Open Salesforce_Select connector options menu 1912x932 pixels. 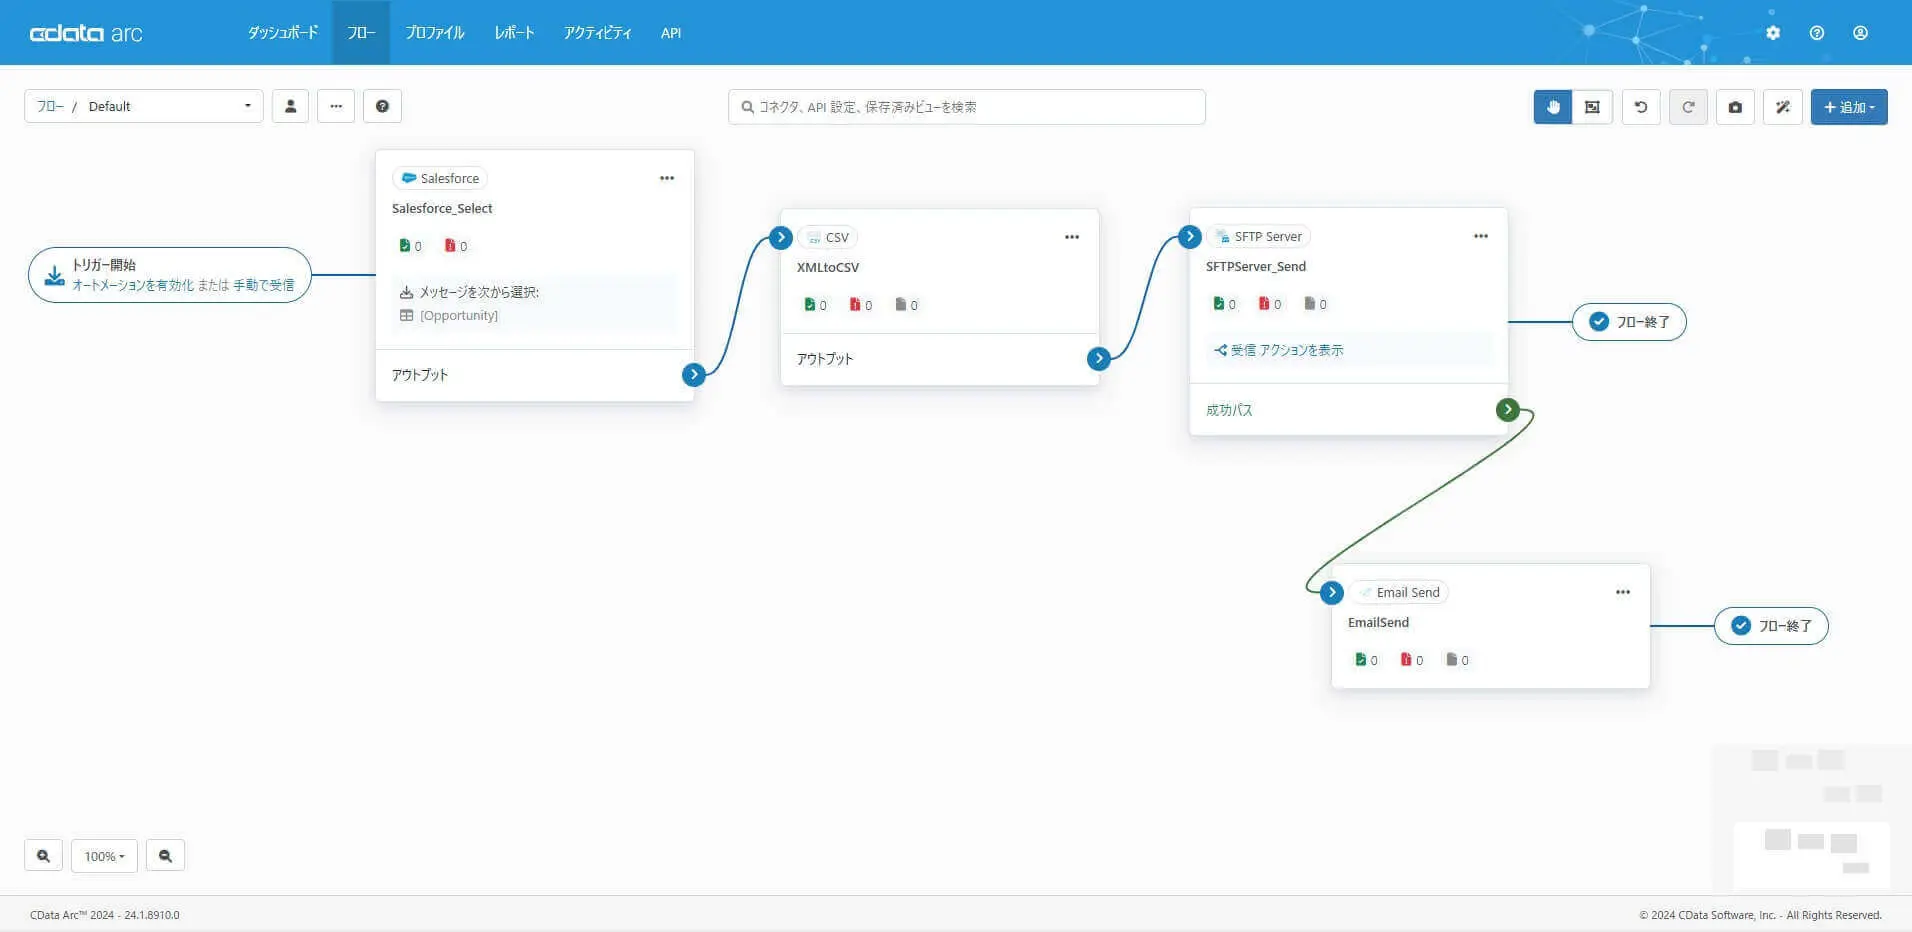tap(667, 178)
